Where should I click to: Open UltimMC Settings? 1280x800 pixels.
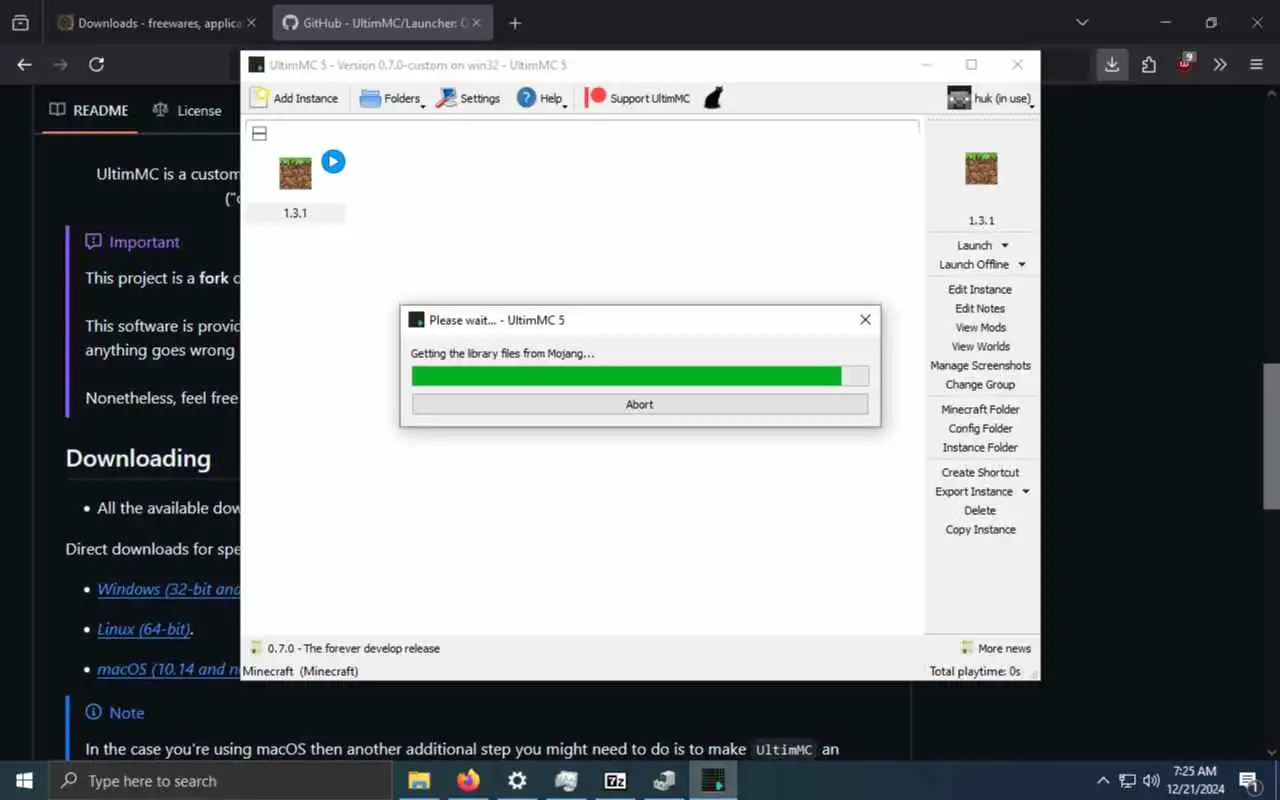click(467, 98)
